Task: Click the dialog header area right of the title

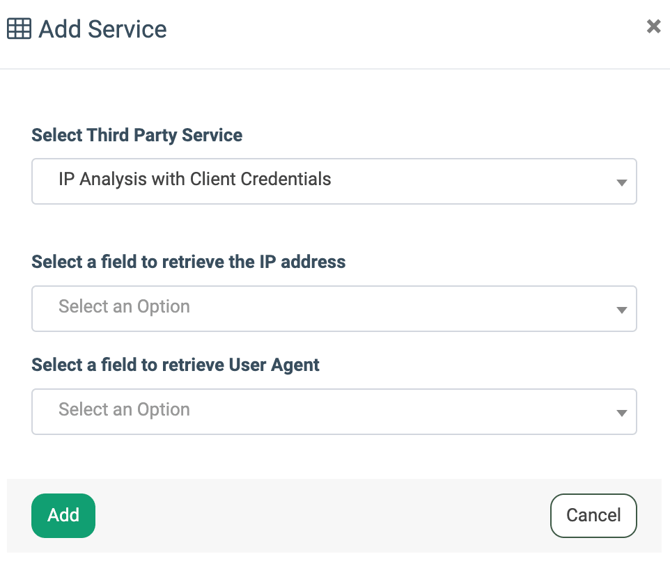Action: (400, 30)
